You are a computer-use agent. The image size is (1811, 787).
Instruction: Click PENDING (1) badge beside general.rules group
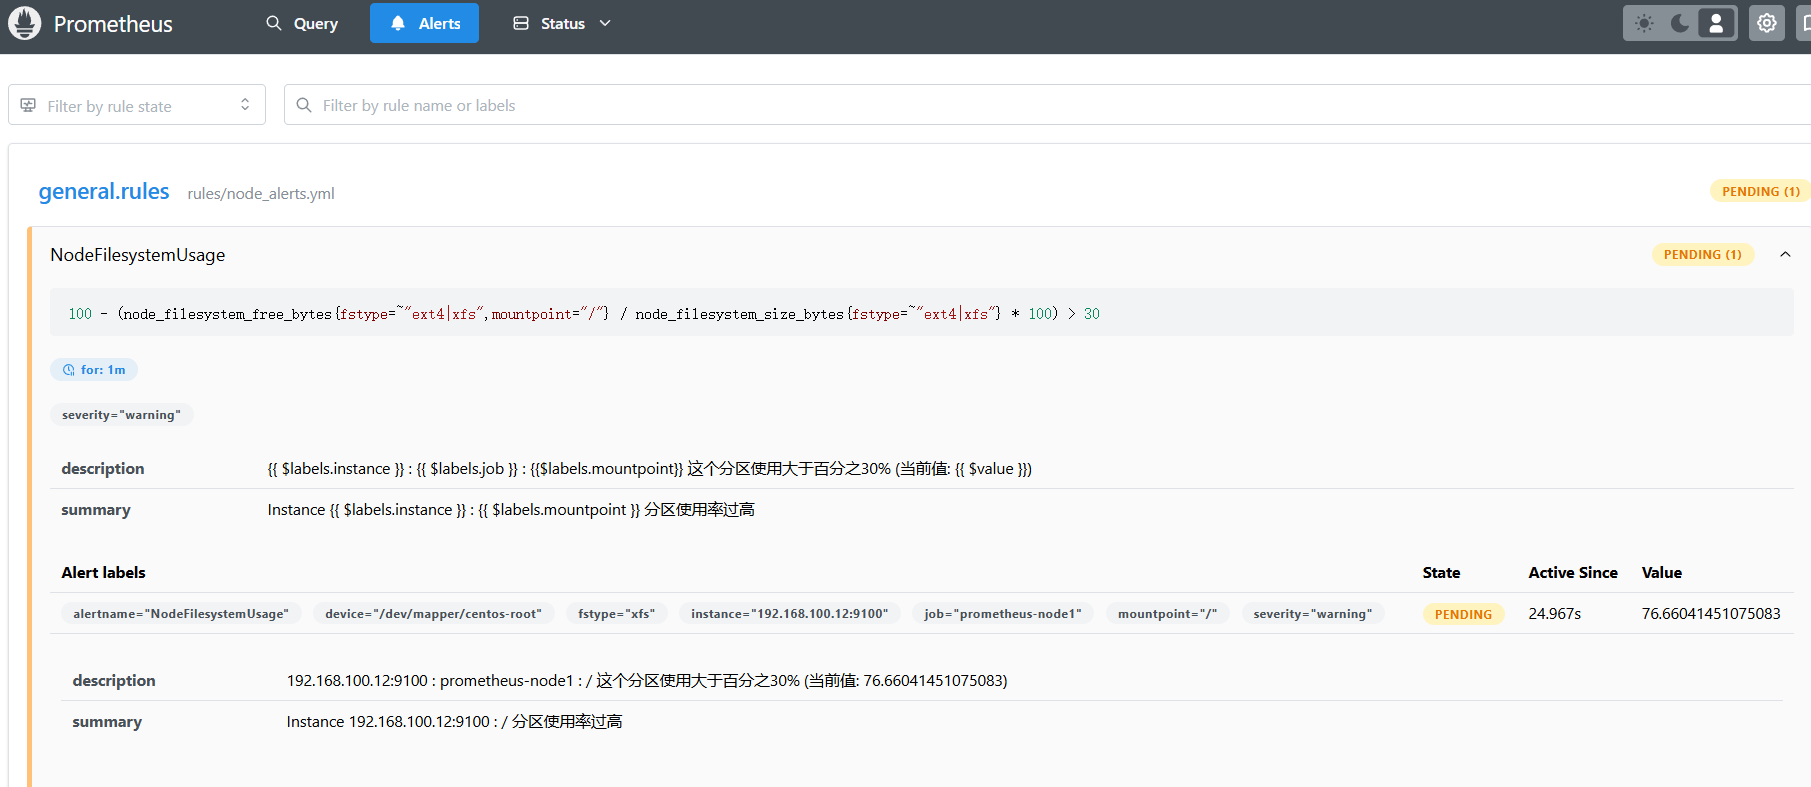[x=1760, y=191]
